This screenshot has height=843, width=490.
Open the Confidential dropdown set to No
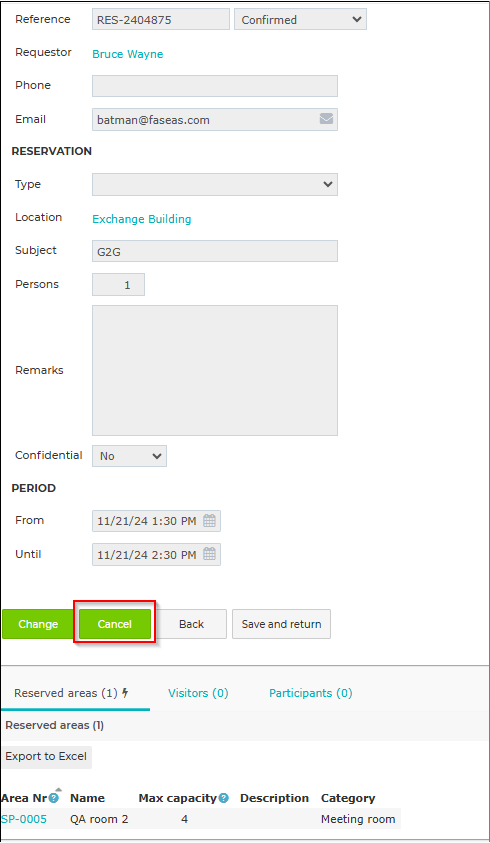[x=129, y=456]
